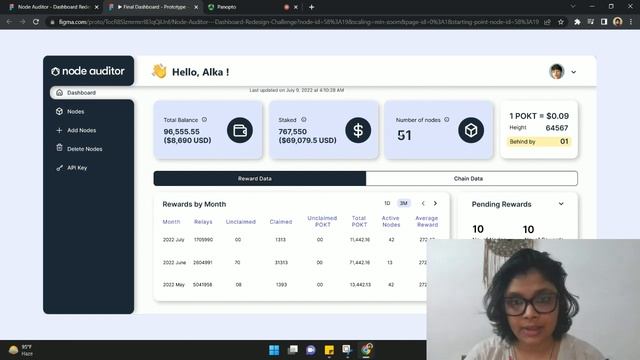This screenshot has width=640, height=360.
Task: Click the Behind by 01 indicator
Action: click(539, 142)
